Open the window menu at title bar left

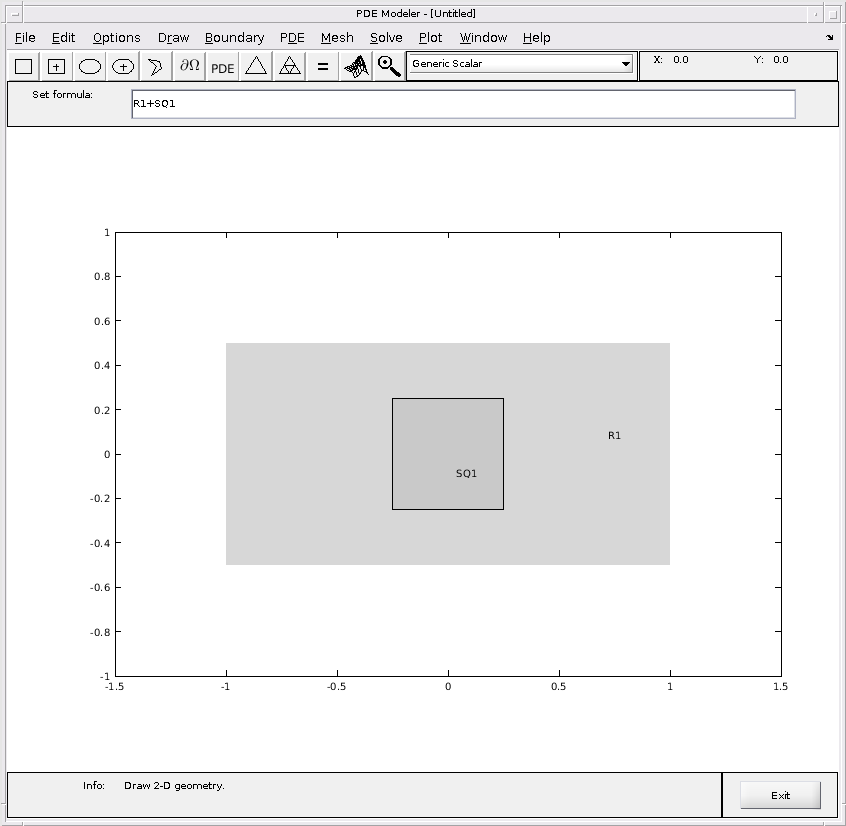click(15, 14)
